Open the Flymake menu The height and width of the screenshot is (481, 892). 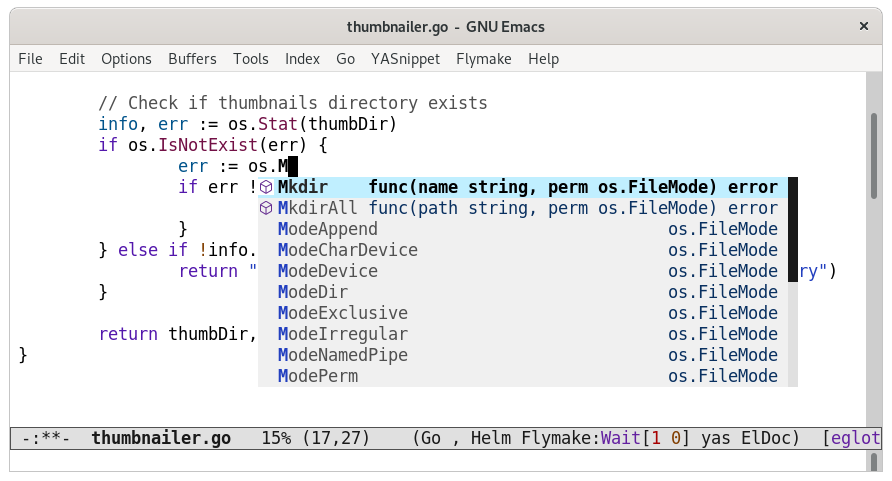click(x=484, y=59)
